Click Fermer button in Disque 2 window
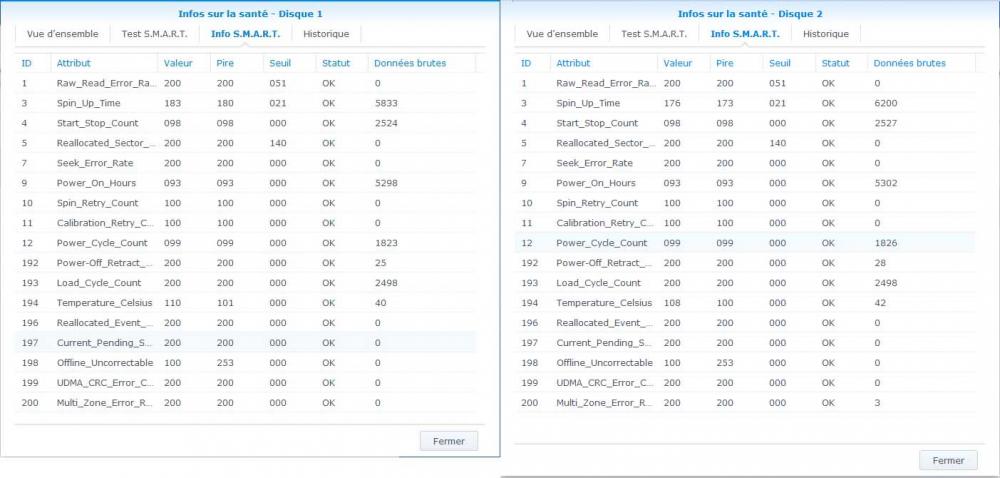 948,461
